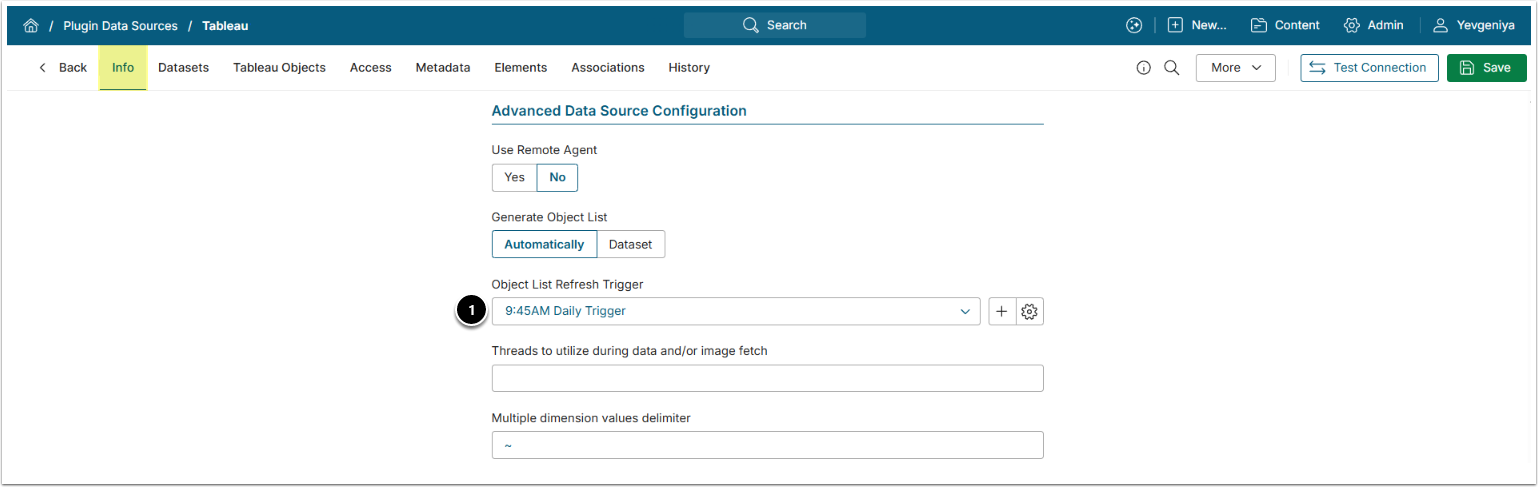
Task: Open the Tableau Objects tab
Action: (x=279, y=68)
